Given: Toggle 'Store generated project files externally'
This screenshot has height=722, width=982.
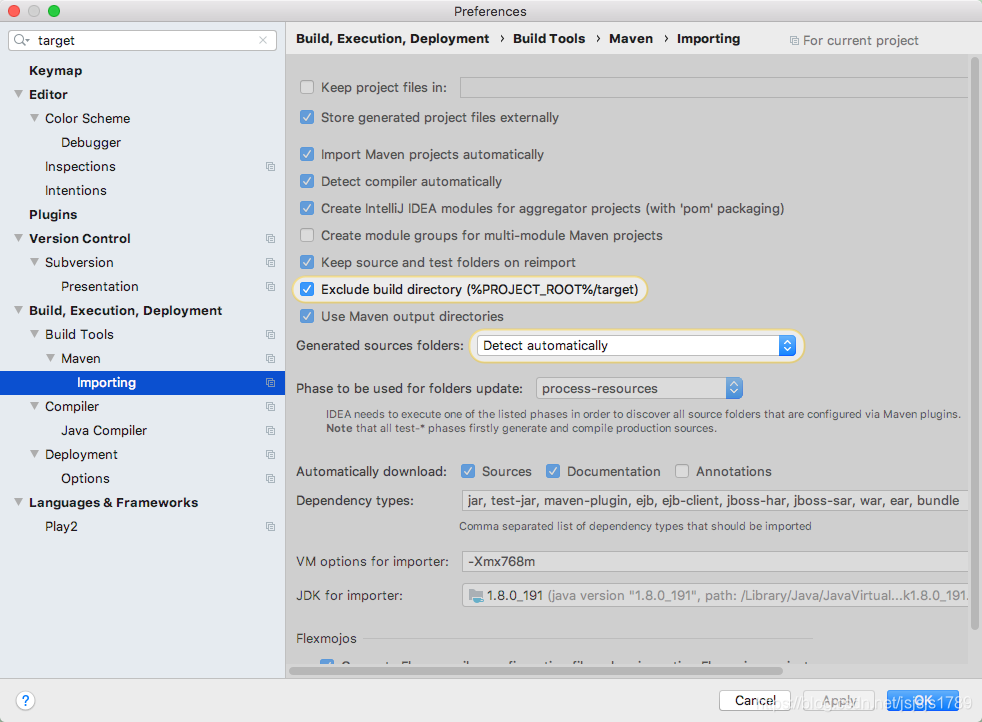Looking at the screenshot, I should 307,117.
